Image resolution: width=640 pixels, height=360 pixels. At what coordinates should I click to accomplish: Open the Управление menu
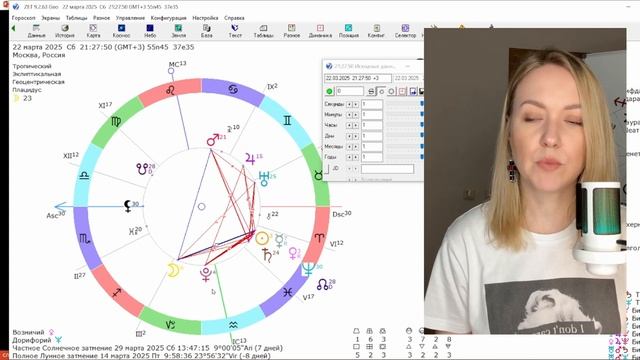coord(130,18)
